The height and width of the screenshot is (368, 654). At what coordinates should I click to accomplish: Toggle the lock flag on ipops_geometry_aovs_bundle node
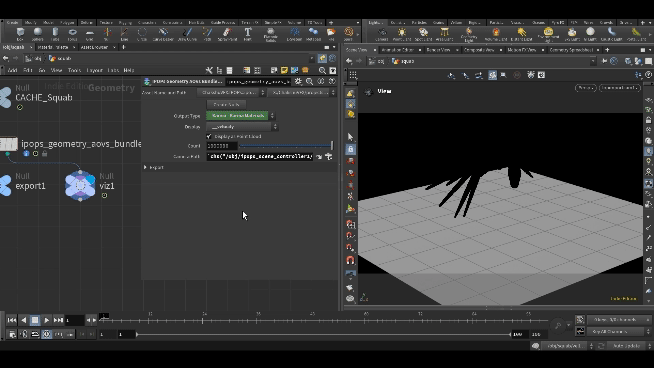pyautogui.click(x=45, y=154)
